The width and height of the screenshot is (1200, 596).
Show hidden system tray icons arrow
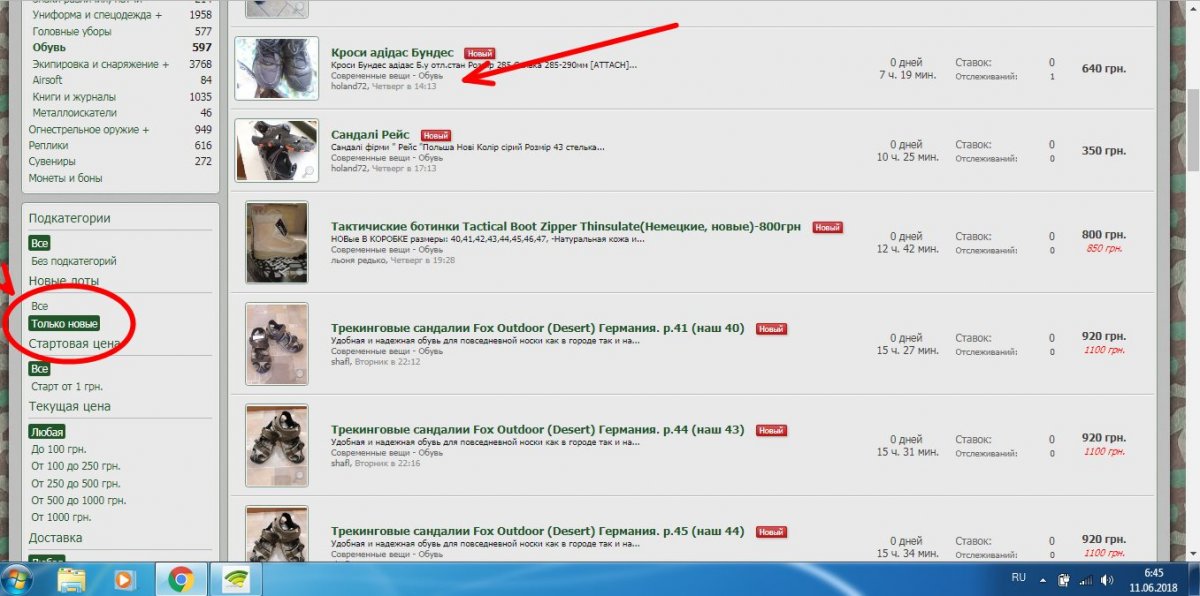pos(1043,579)
